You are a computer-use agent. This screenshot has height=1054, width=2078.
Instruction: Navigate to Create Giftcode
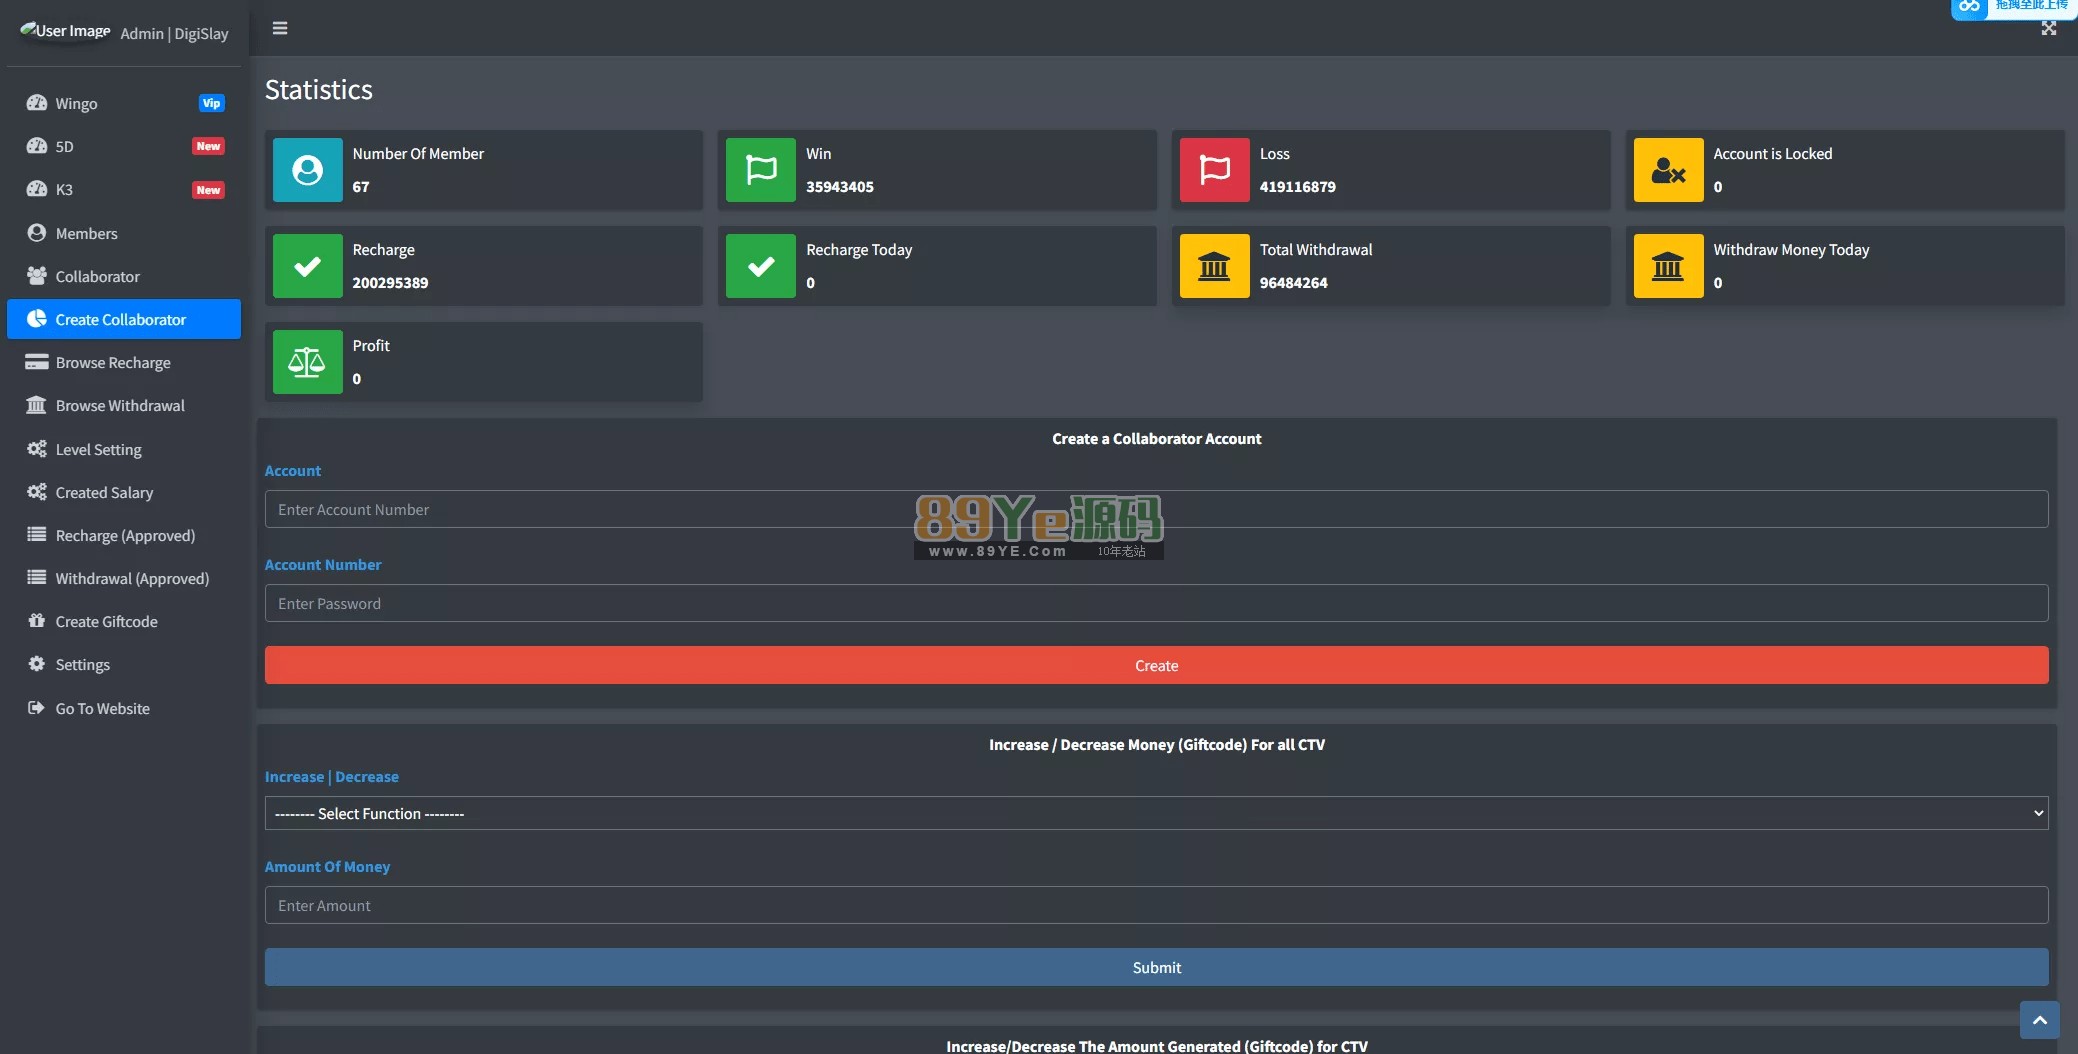tap(106, 621)
